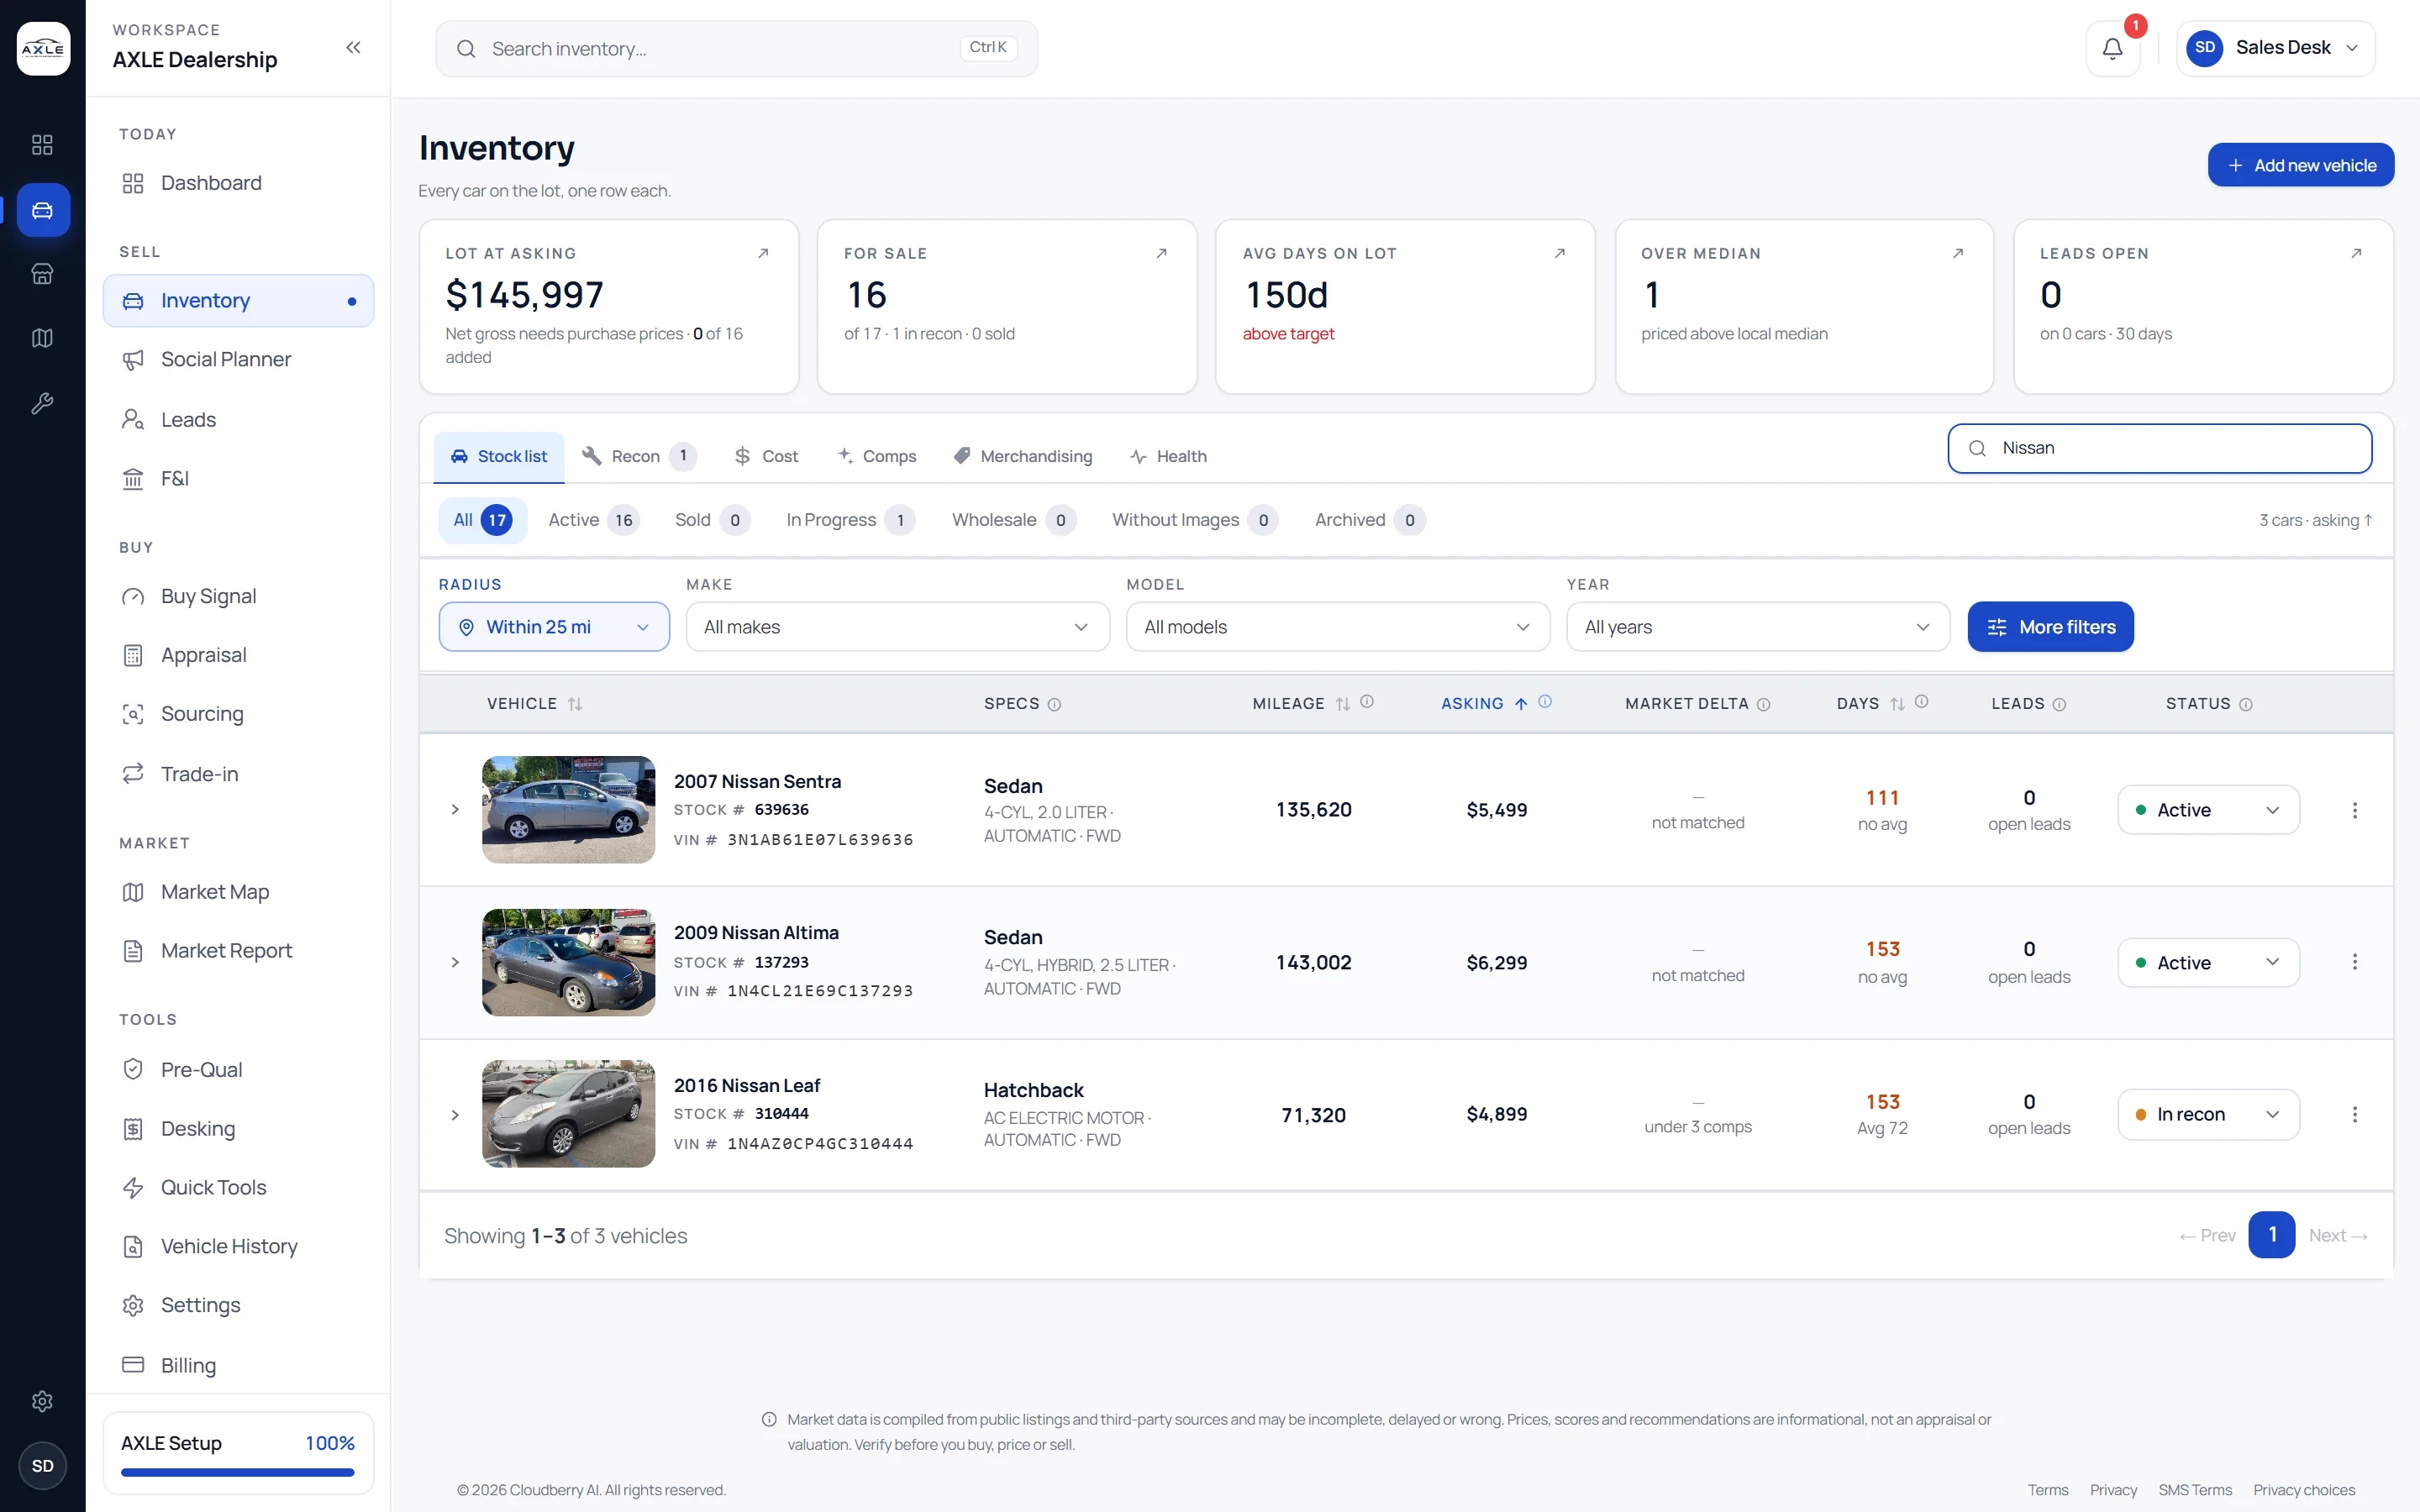Switch to the Merchandising tab

pos(1022,456)
